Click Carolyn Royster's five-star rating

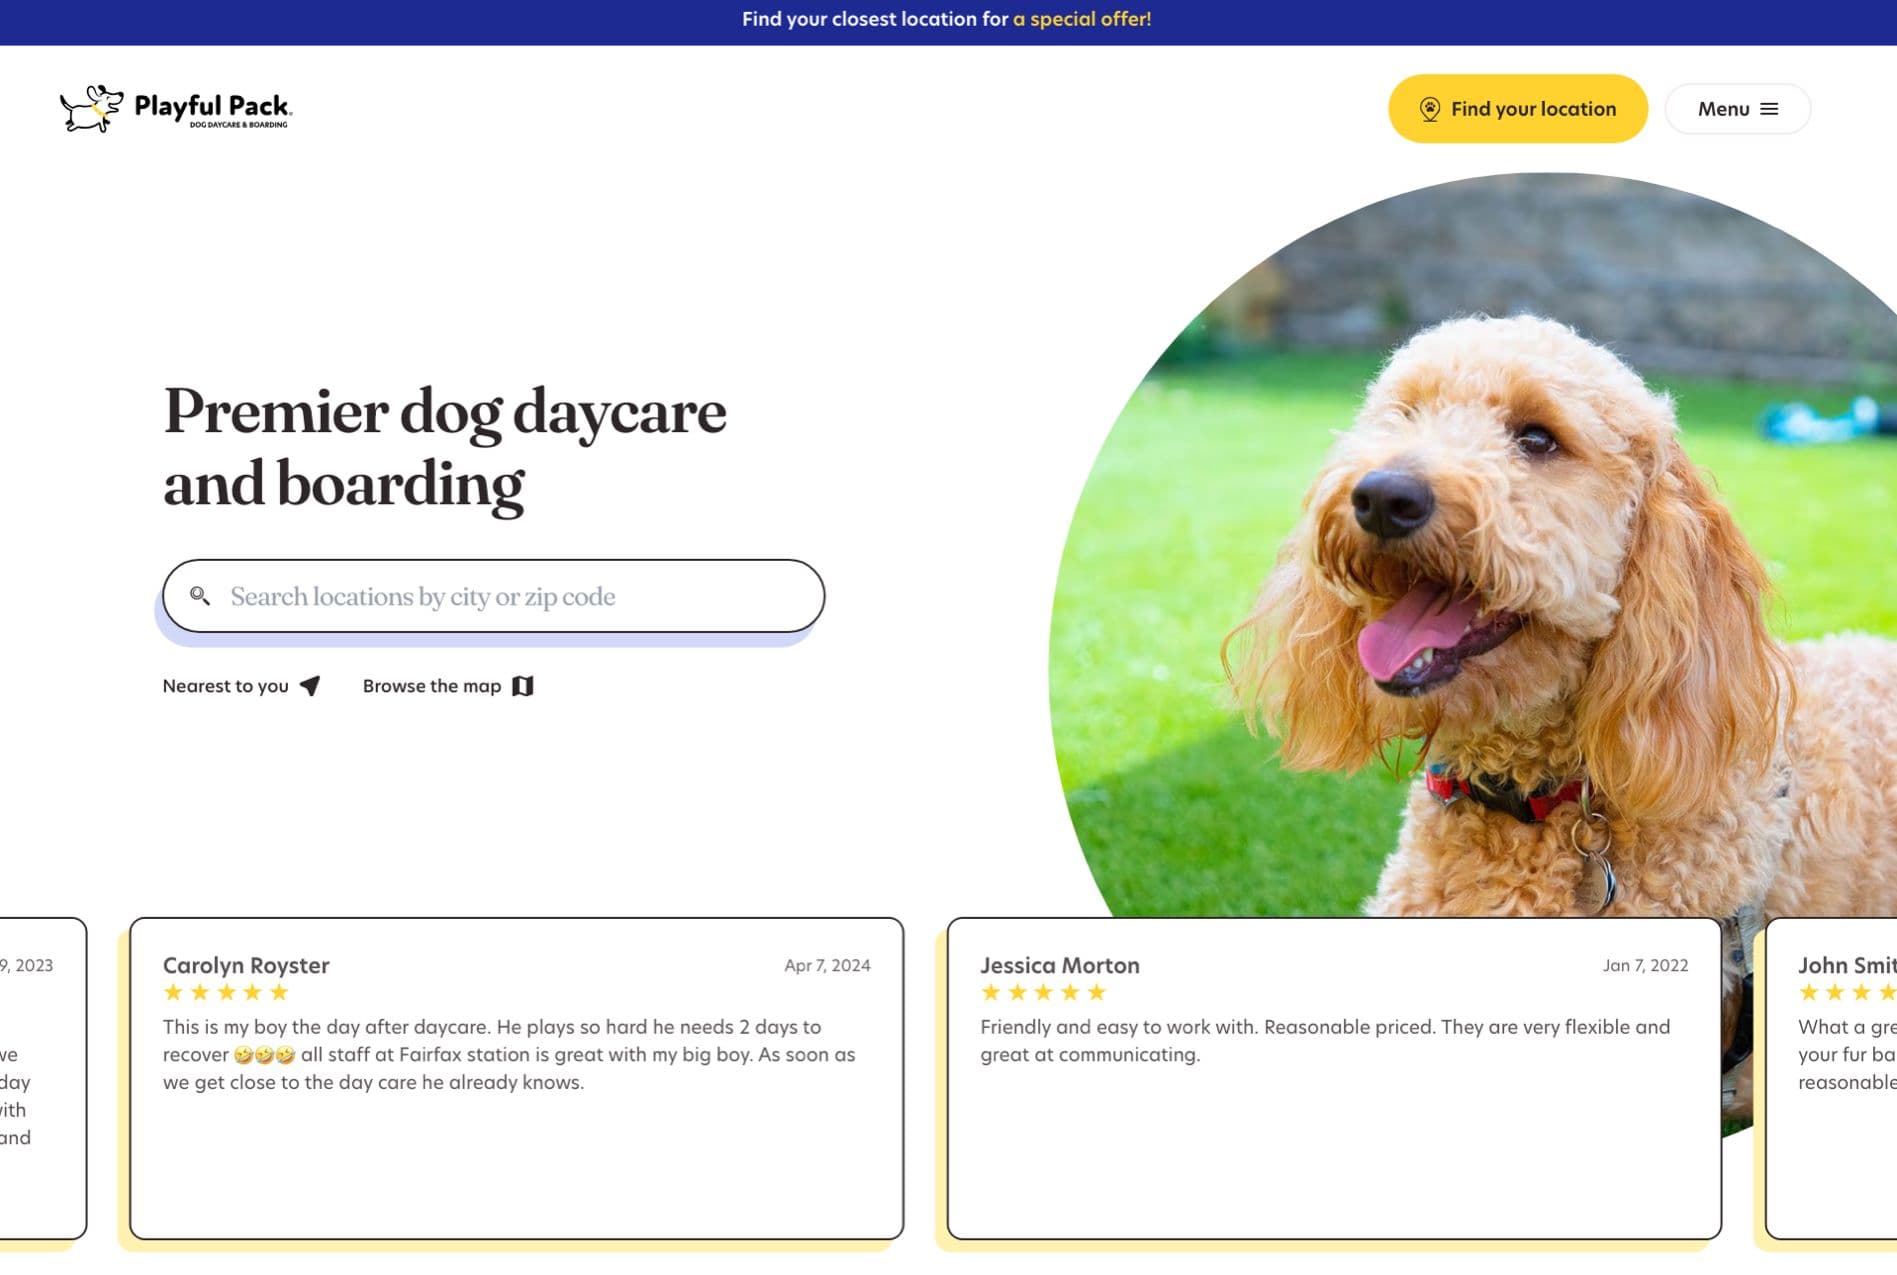[226, 993]
